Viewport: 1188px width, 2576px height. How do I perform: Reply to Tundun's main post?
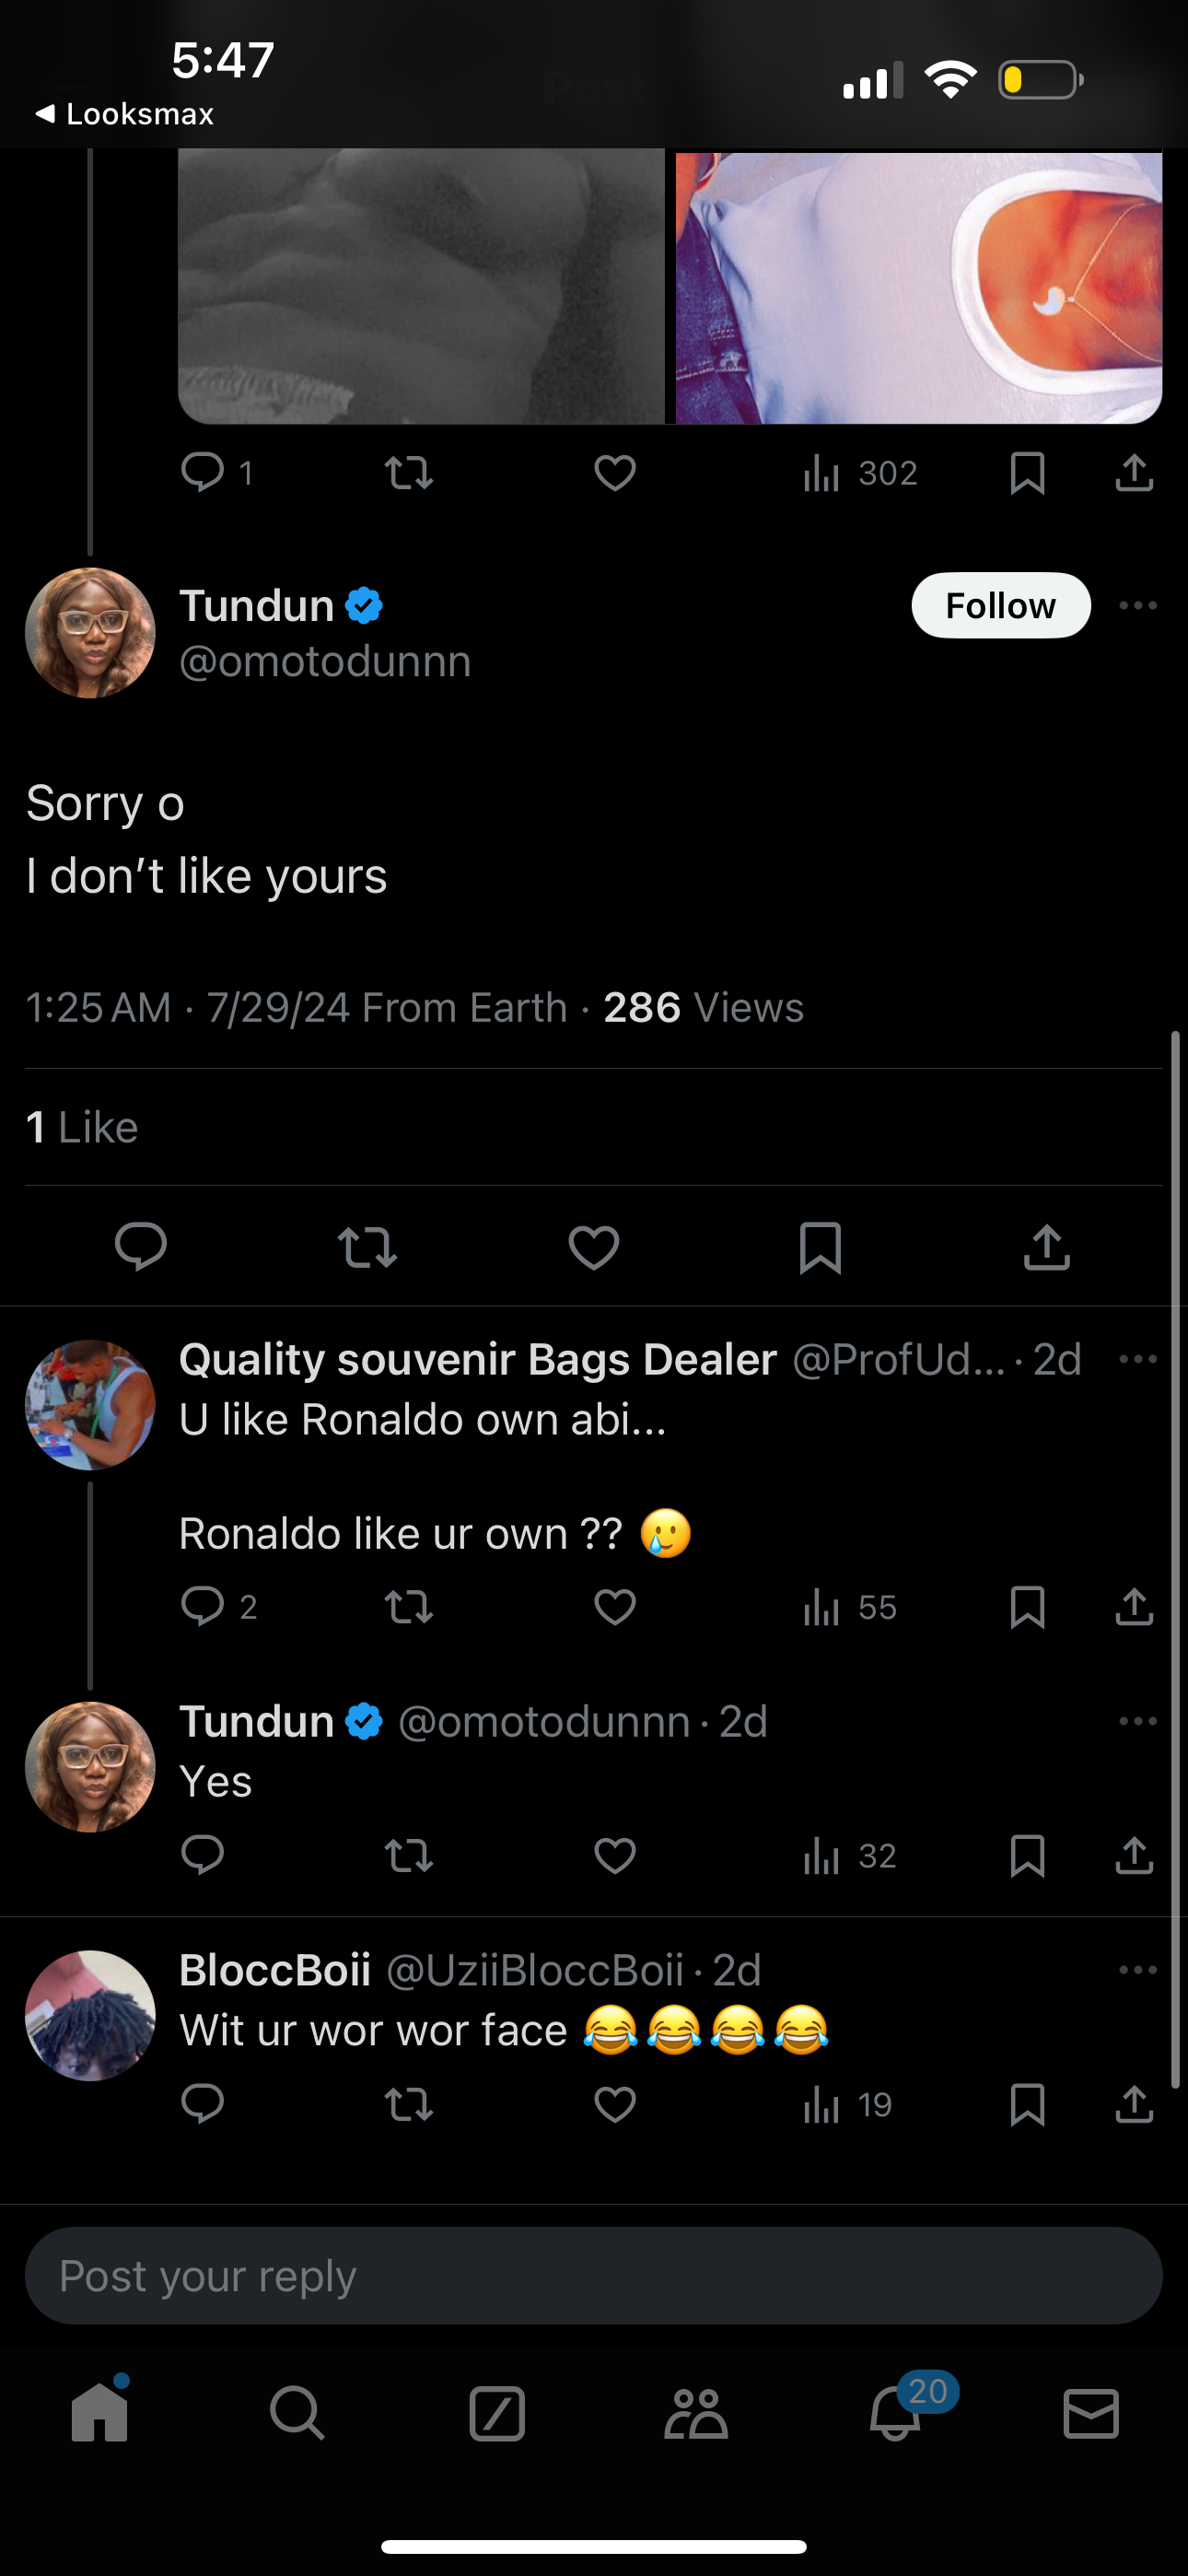pyautogui.click(x=141, y=1247)
